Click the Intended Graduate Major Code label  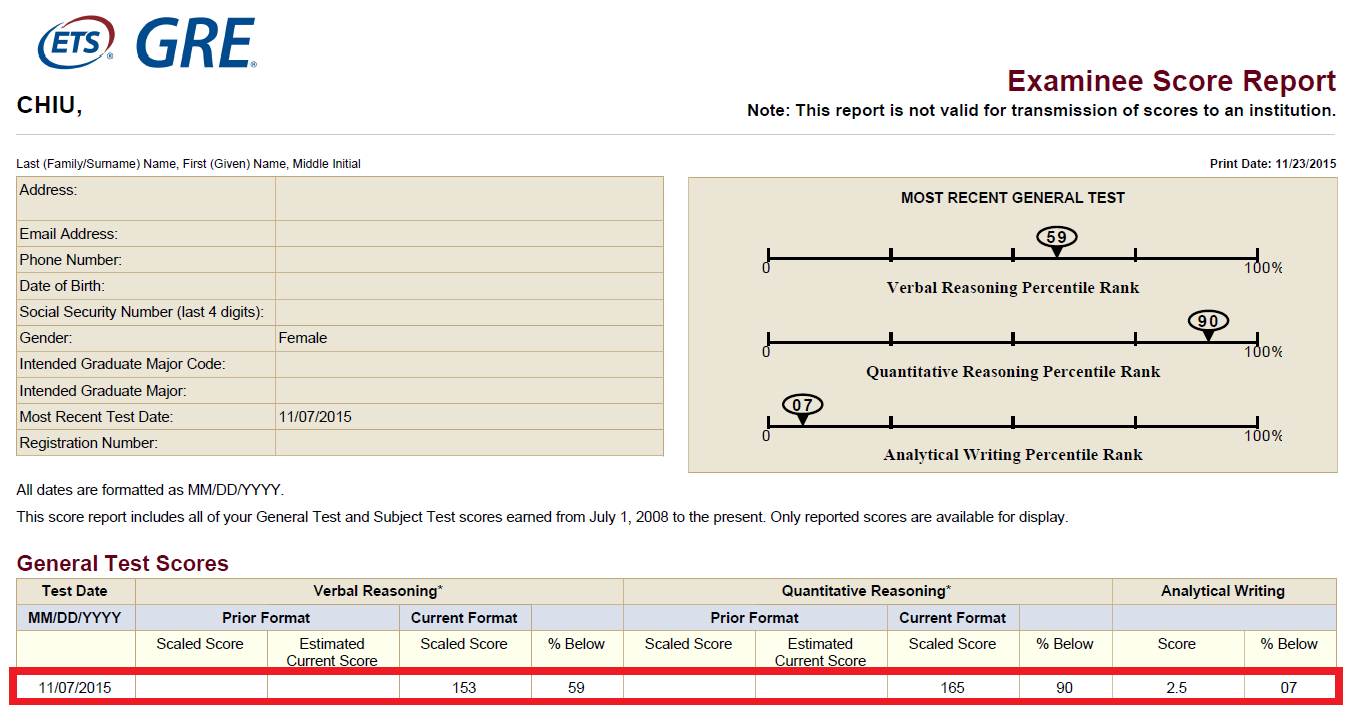pyautogui.click(x=122, y=364)
